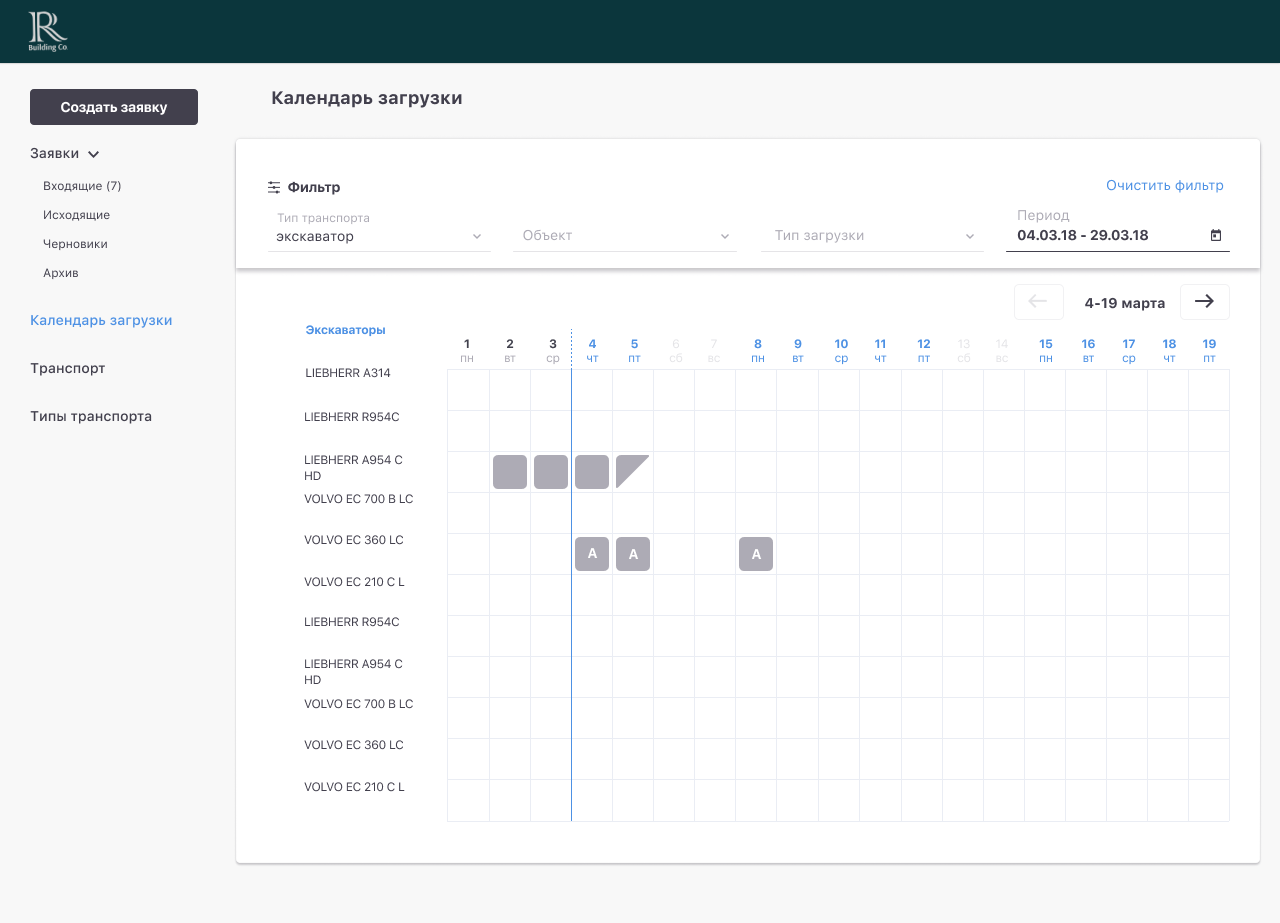Open Типы транспорта section
The image size is (1280, 923).
(x=91, y=417)
